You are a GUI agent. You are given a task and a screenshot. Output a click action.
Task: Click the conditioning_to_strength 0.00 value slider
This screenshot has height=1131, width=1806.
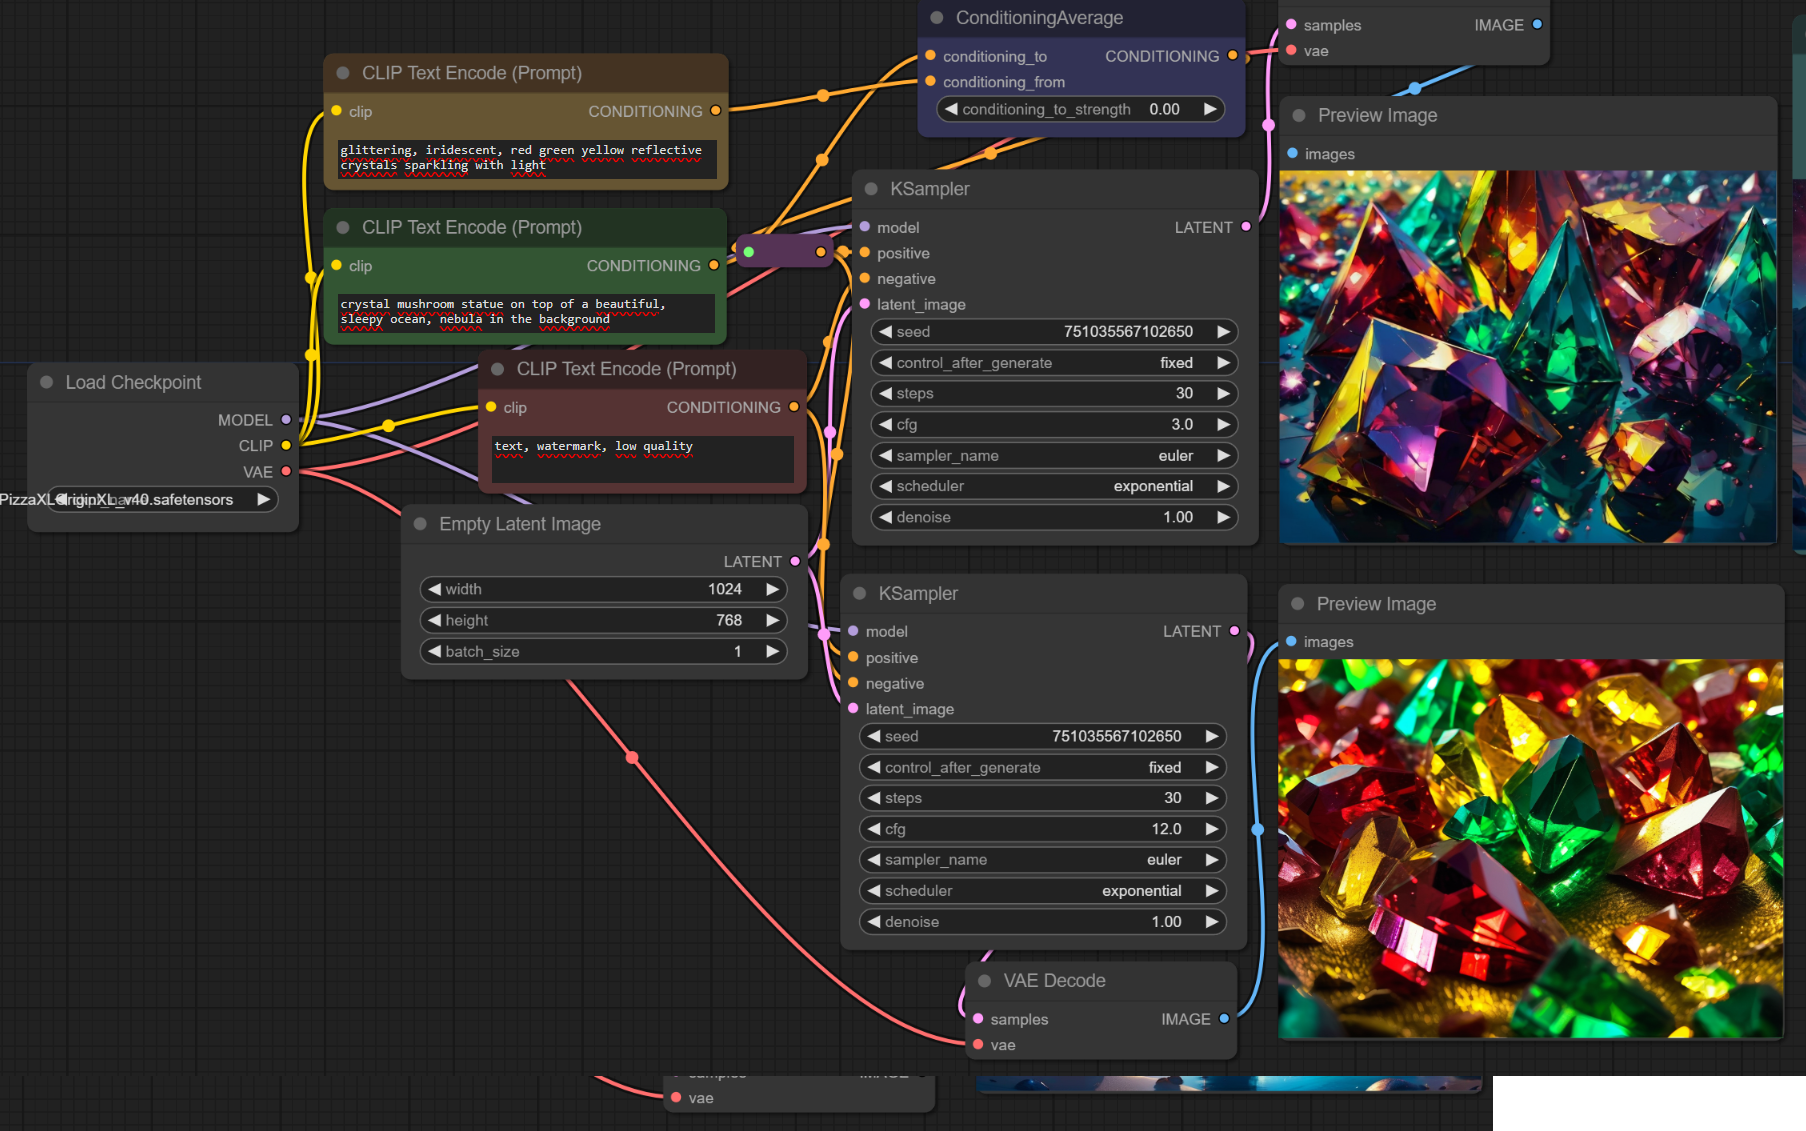click(1082, 109)
